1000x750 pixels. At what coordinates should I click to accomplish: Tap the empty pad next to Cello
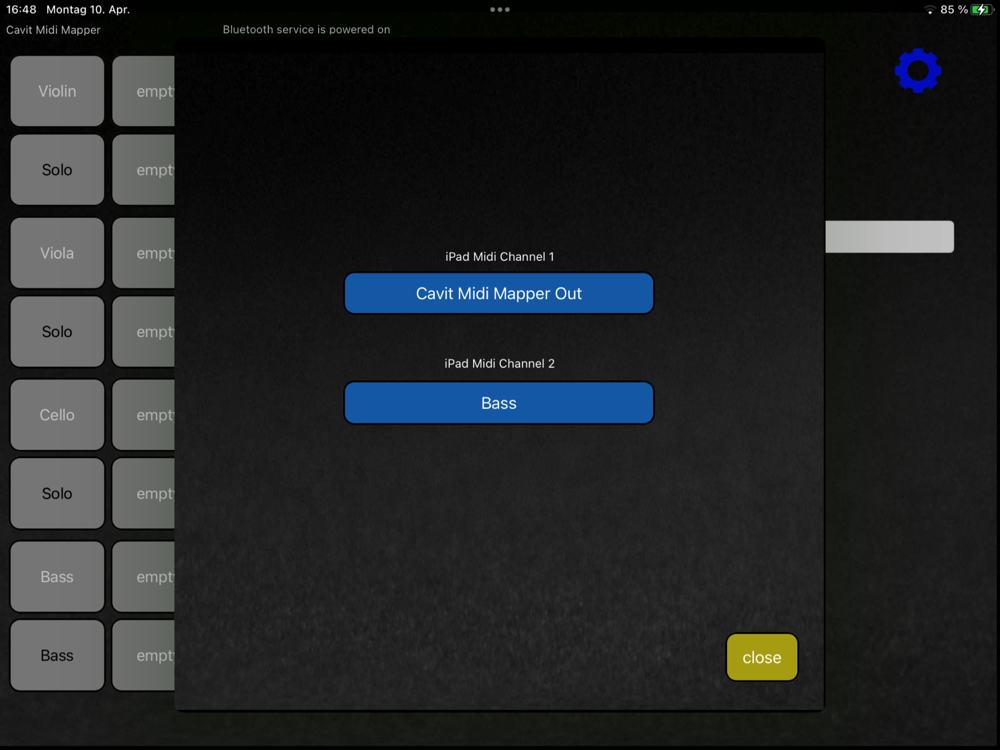tap(143, 415)
